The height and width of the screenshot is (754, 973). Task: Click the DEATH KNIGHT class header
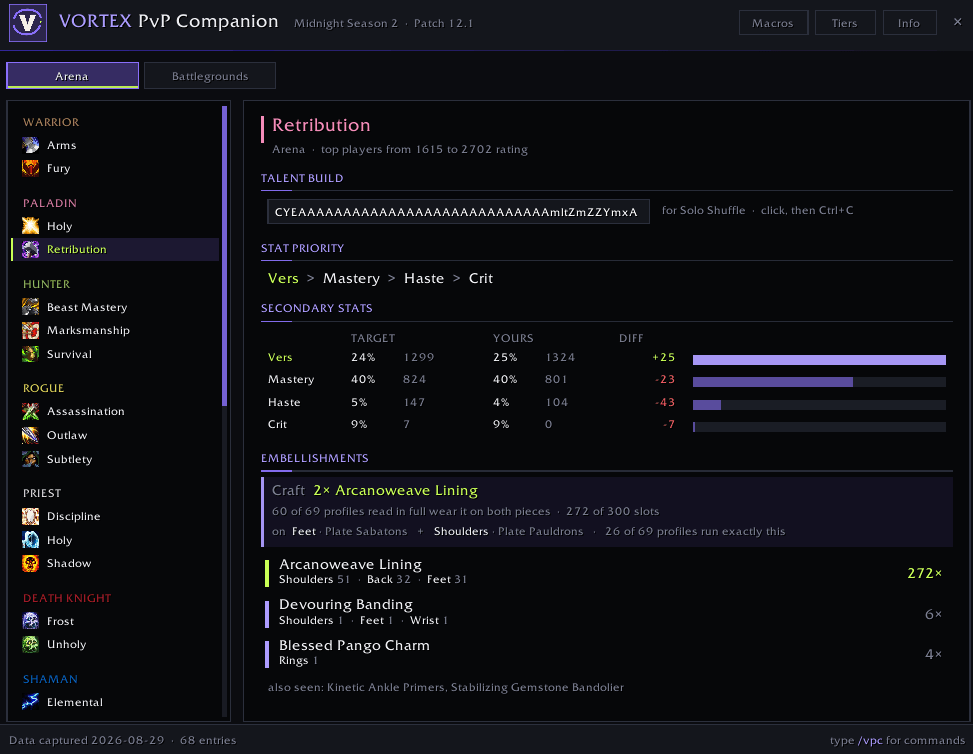click(x=67, y=598)
